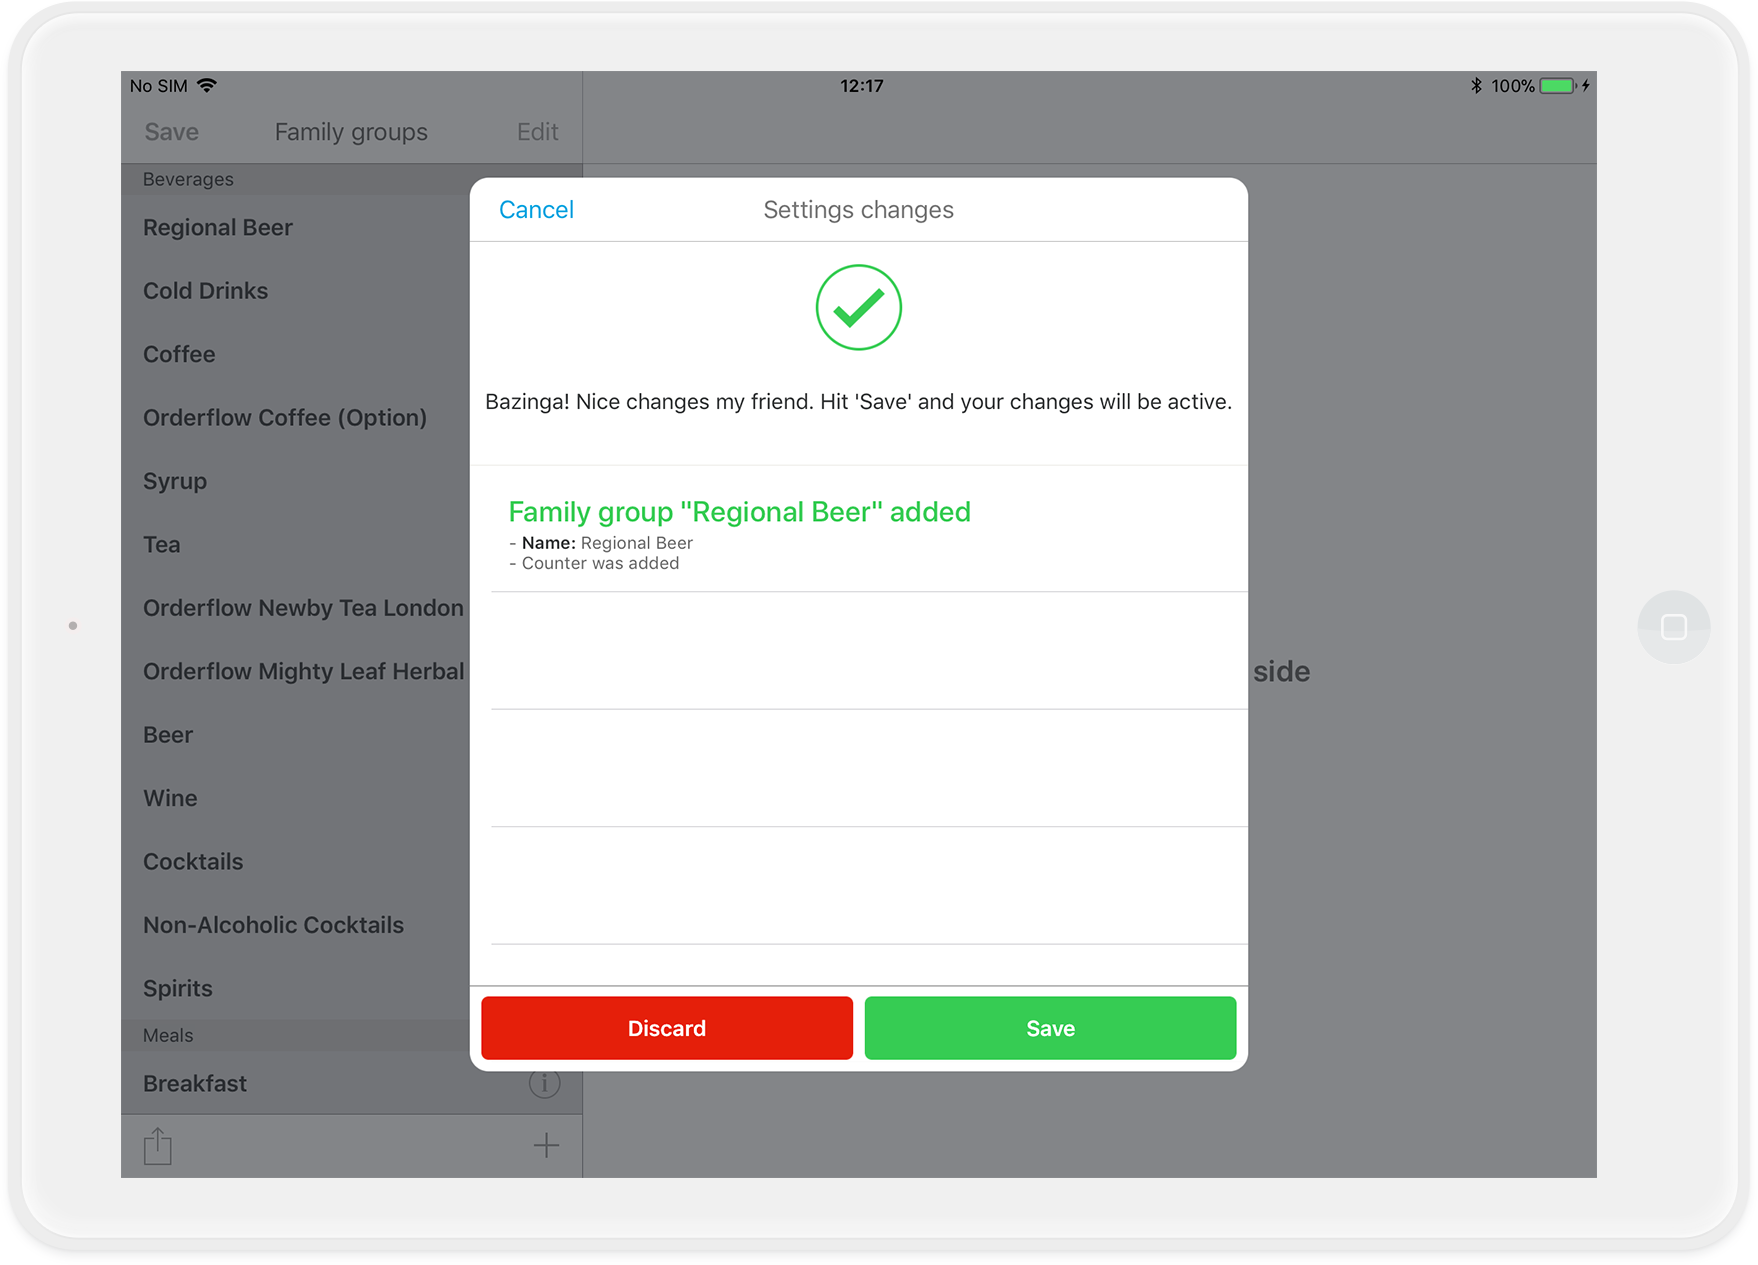Tap the share/export icon in the bottom toolbar
This screenshot has height=1265, width=1758.
[x=158, y=1145]
